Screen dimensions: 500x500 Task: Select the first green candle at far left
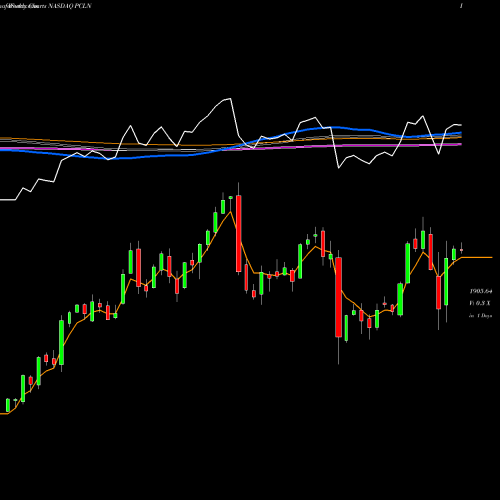coord(8,405)
